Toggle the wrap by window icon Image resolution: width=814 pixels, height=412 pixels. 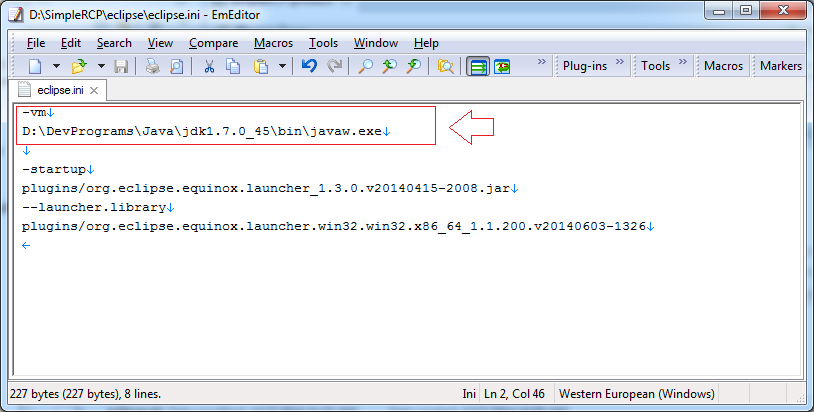(502, 66)
